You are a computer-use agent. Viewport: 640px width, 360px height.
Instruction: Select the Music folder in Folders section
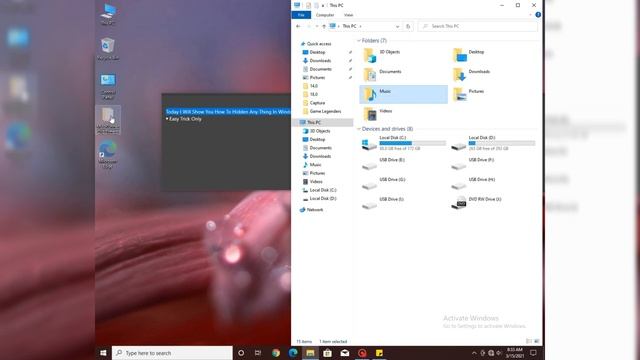(403, 94)
